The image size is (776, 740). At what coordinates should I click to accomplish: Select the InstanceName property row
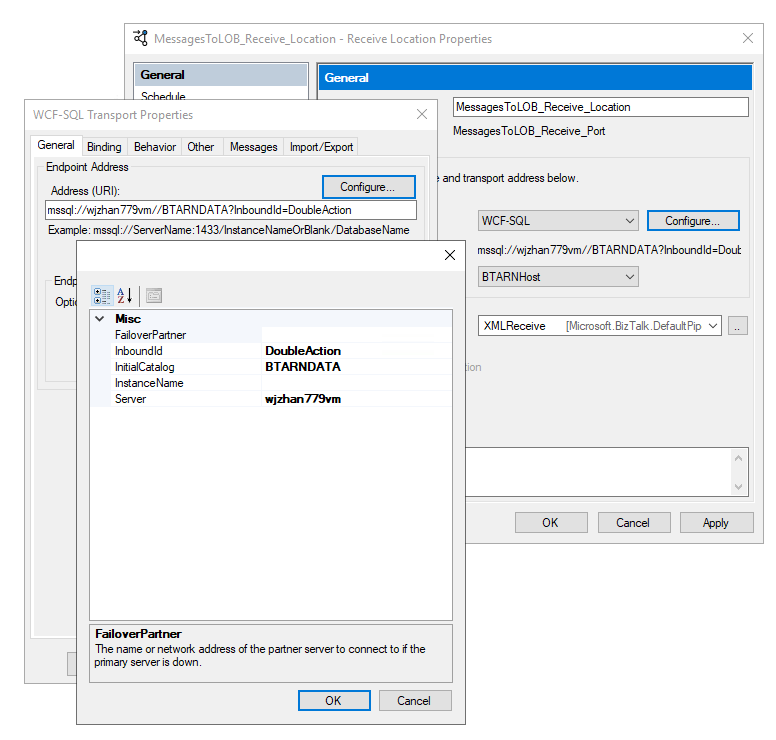click(x=271, y=383)
